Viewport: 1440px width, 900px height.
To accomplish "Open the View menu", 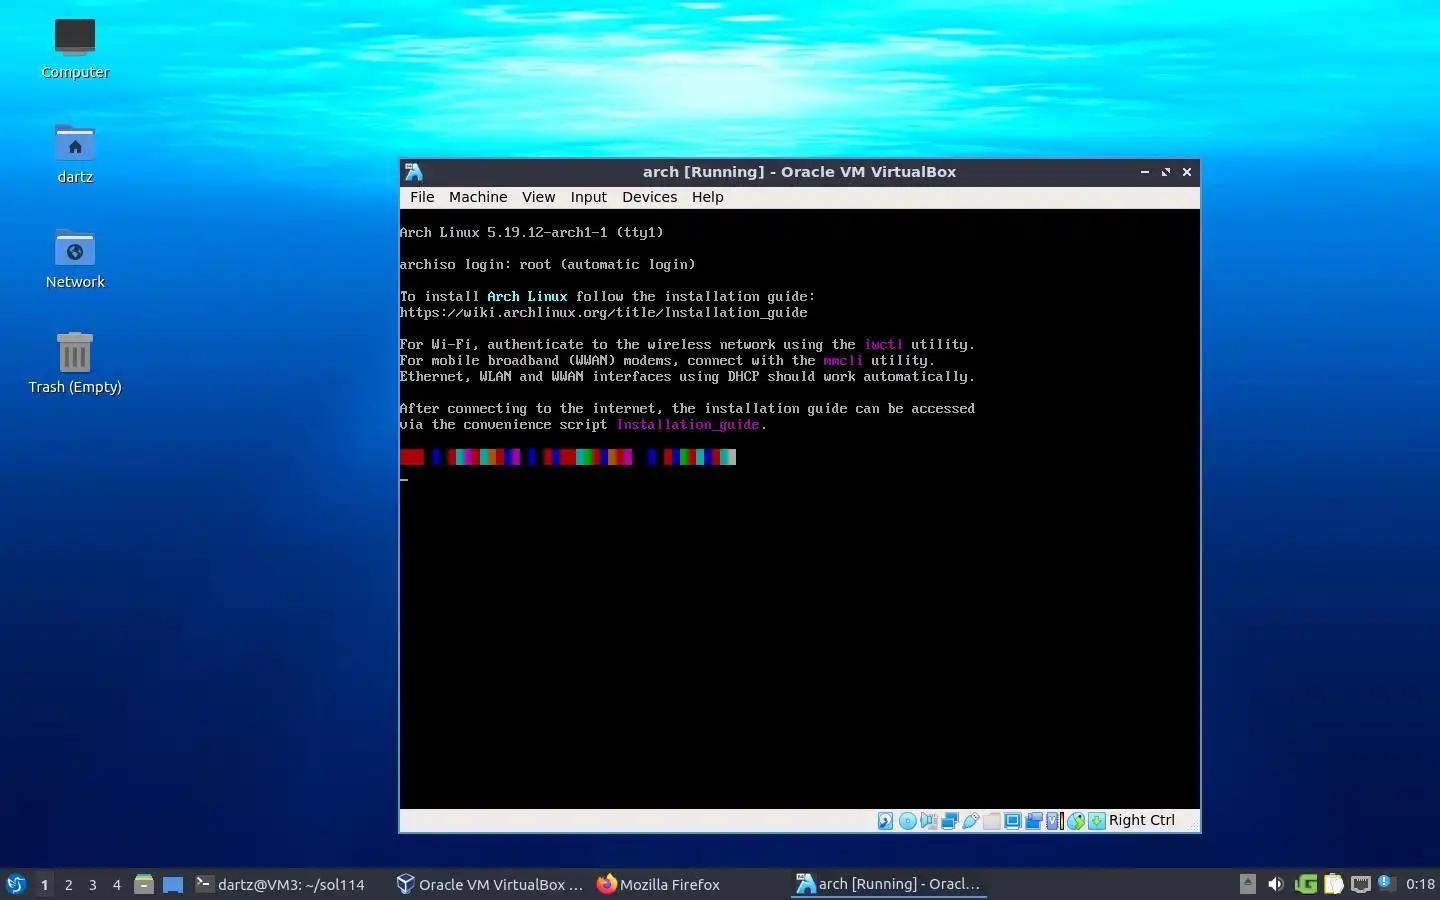I will coord(538,197).
